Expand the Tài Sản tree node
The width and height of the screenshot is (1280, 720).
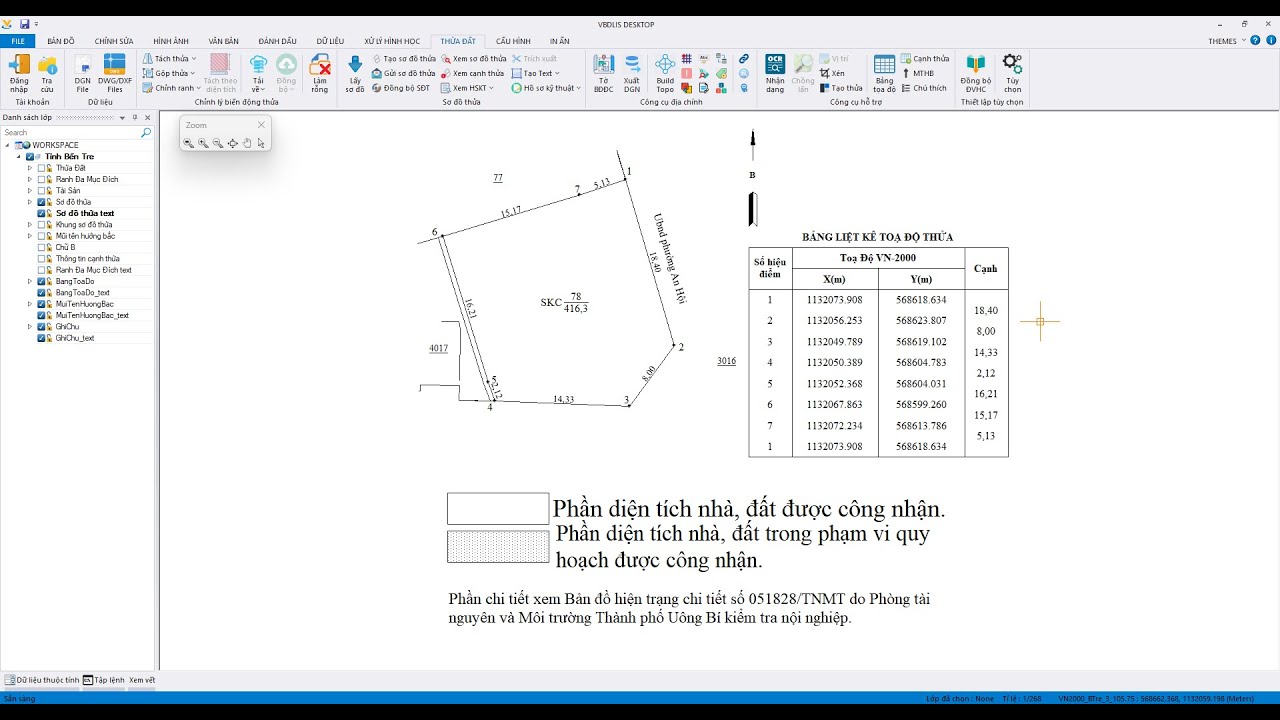click(30, 190)
